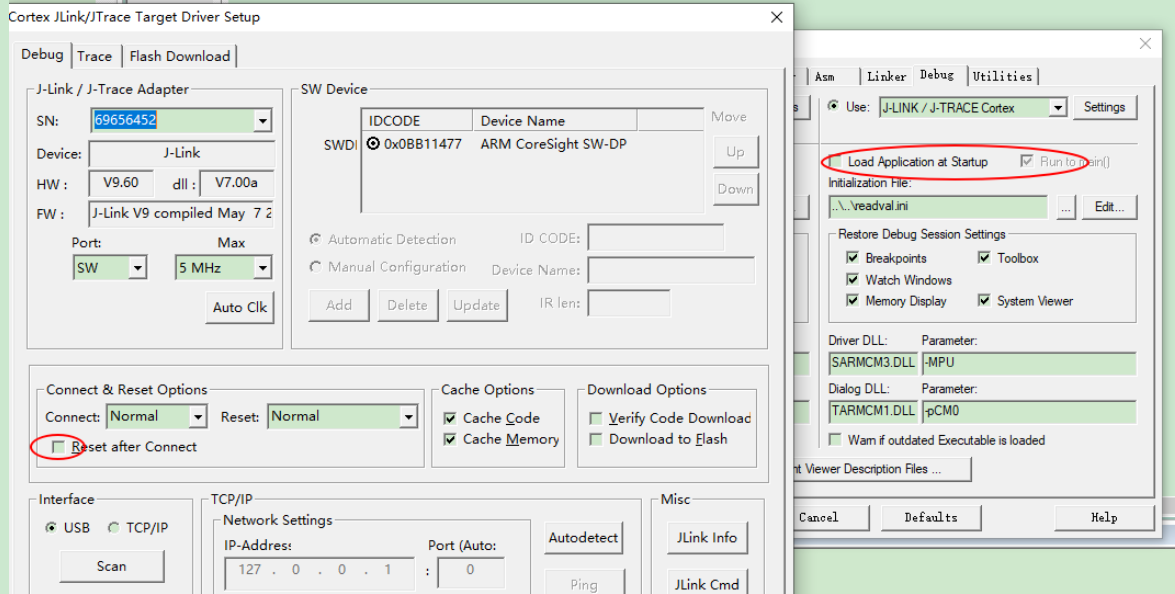1175x594 pixels.
Task: Open JLink Cmd
Action: (x=707, y=584)
